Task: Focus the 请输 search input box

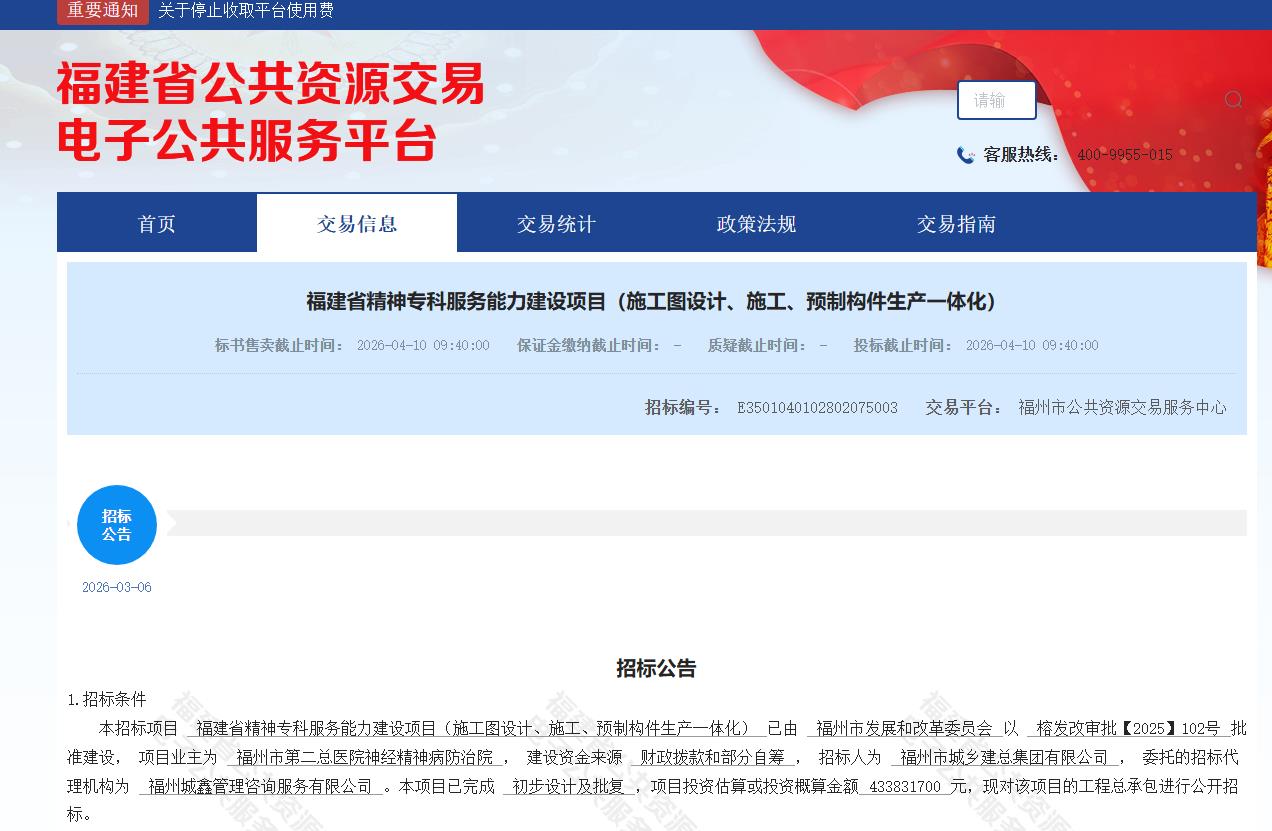Action: click(996, 100)
